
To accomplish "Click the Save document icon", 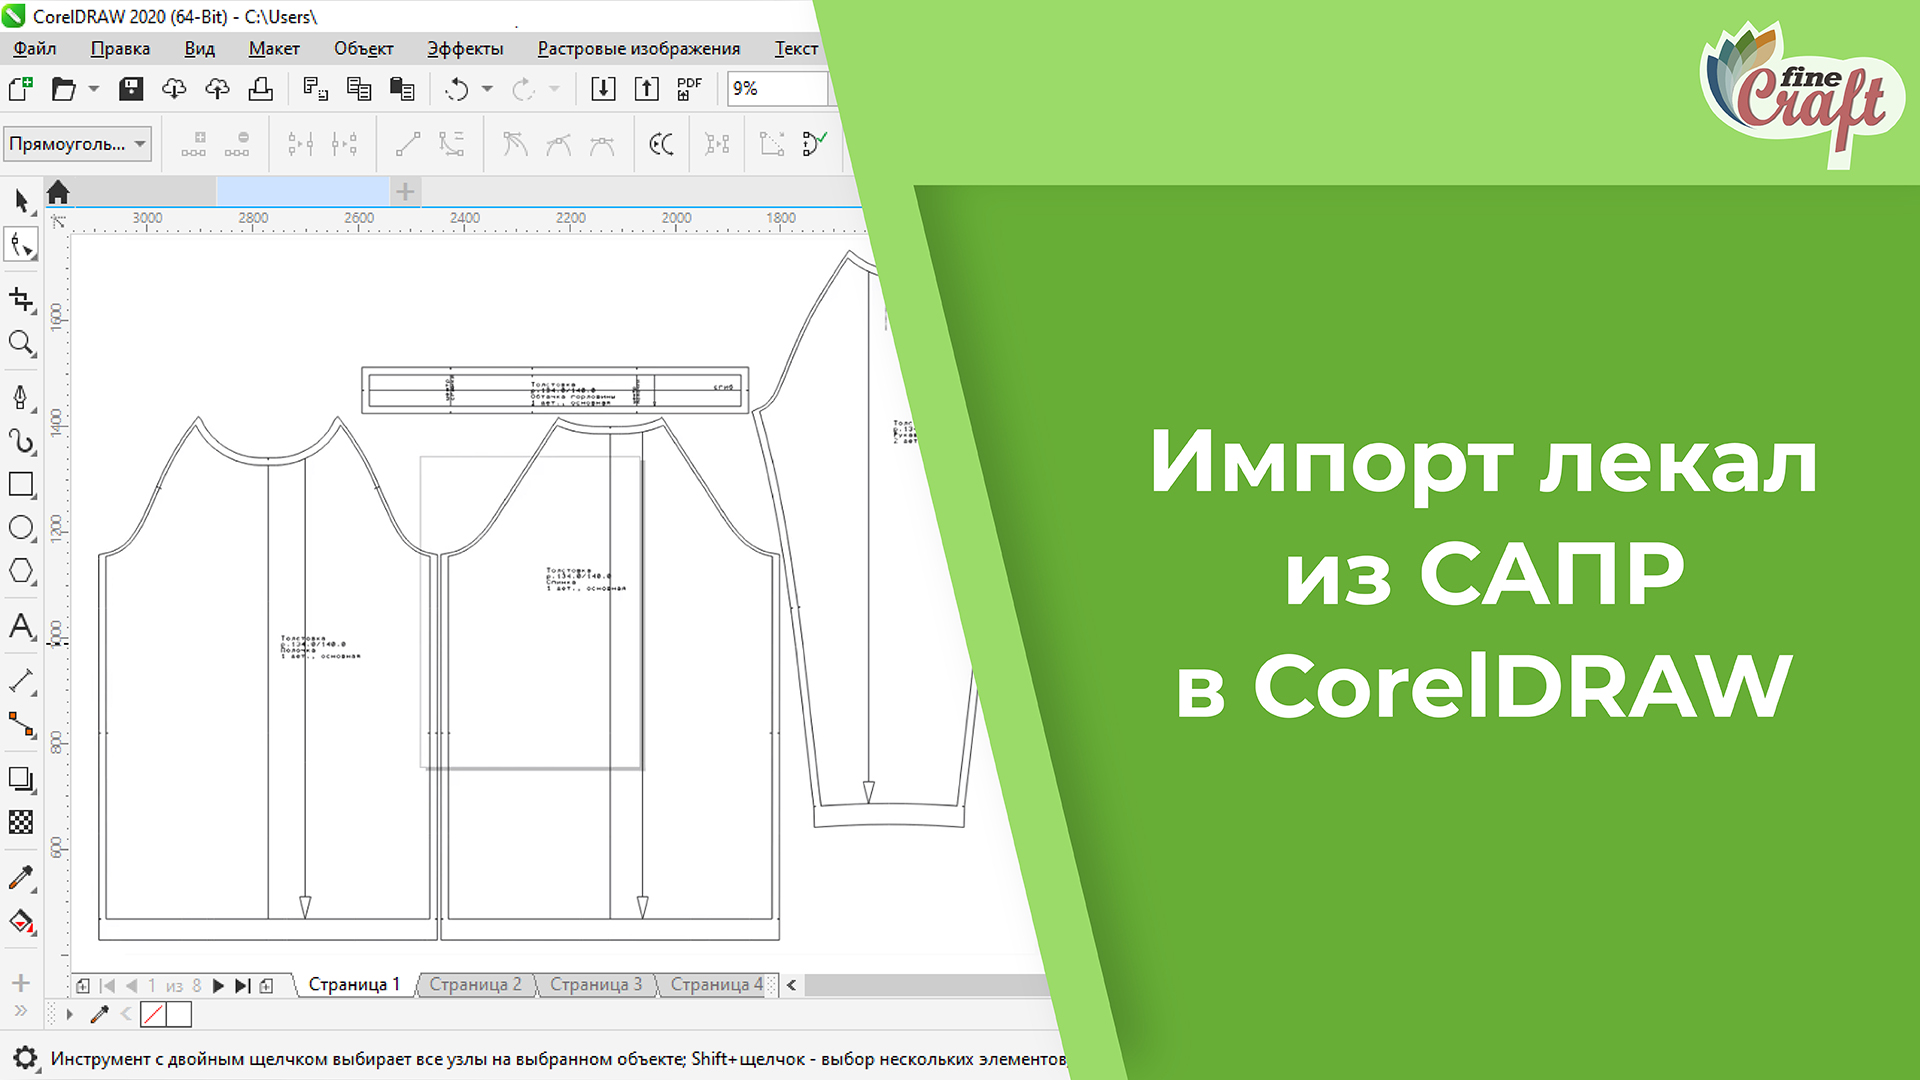I will [131, 89].
